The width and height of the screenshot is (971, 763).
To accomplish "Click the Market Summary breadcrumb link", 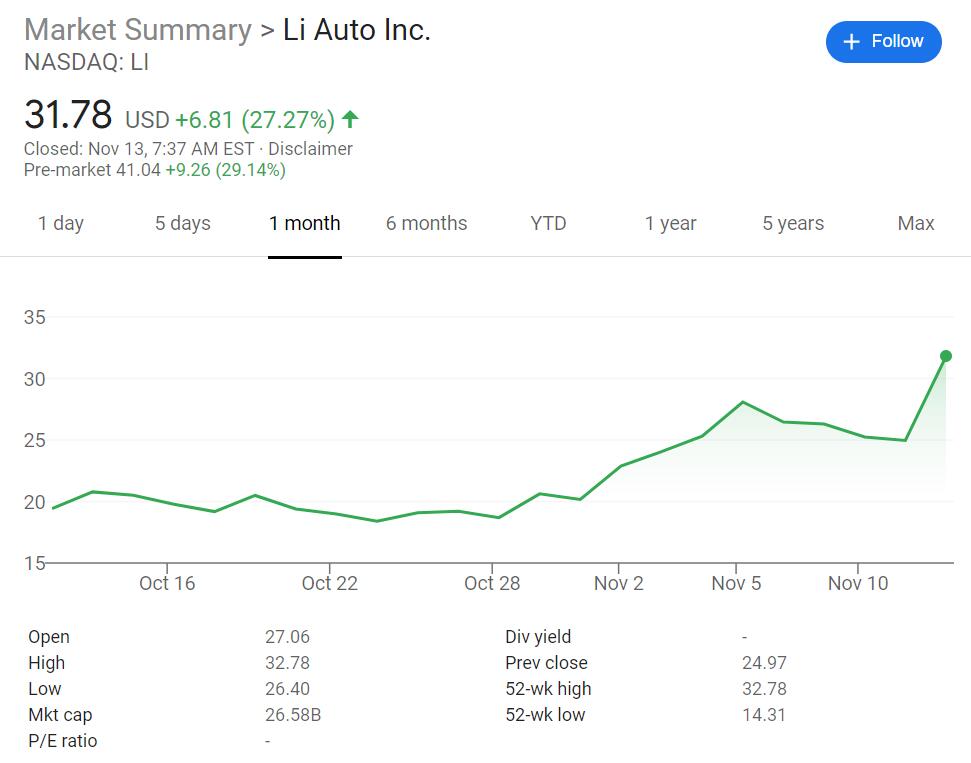I will coord(137,30).
